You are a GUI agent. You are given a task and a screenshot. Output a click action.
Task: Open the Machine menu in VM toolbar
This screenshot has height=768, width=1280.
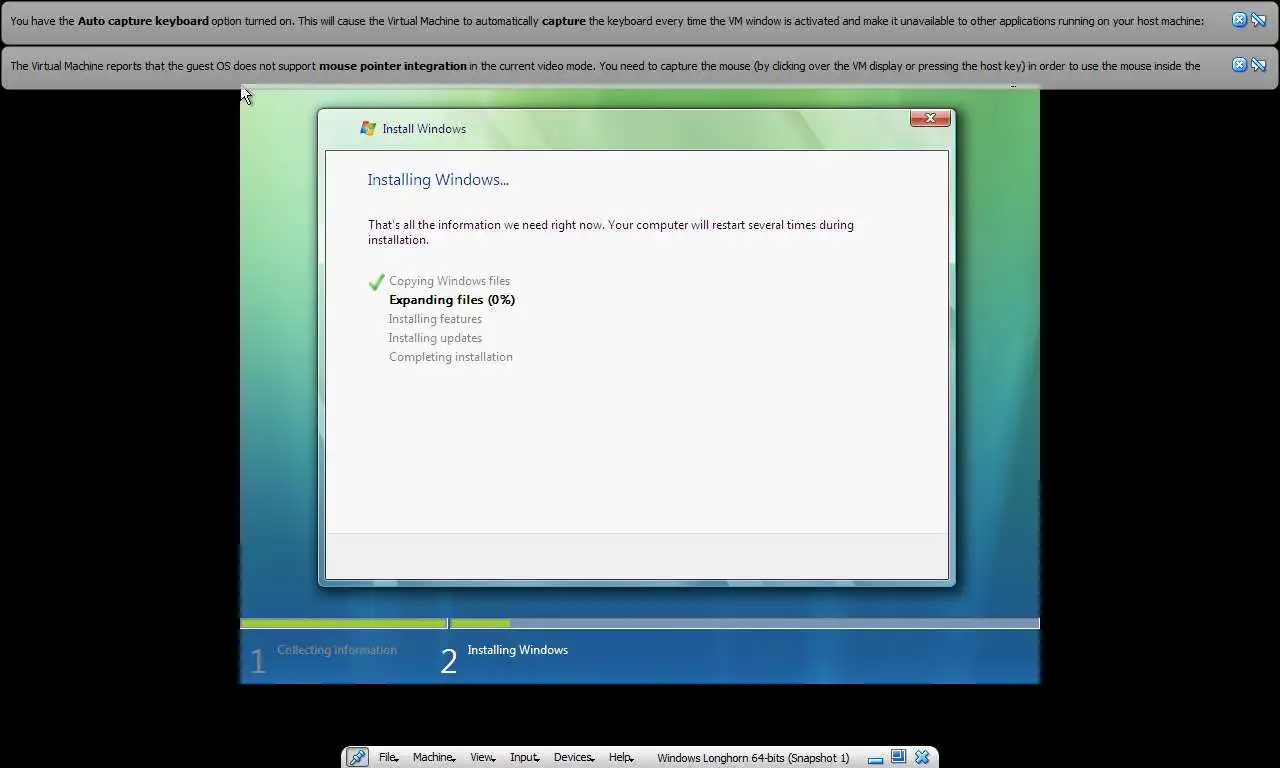(434, 757)
